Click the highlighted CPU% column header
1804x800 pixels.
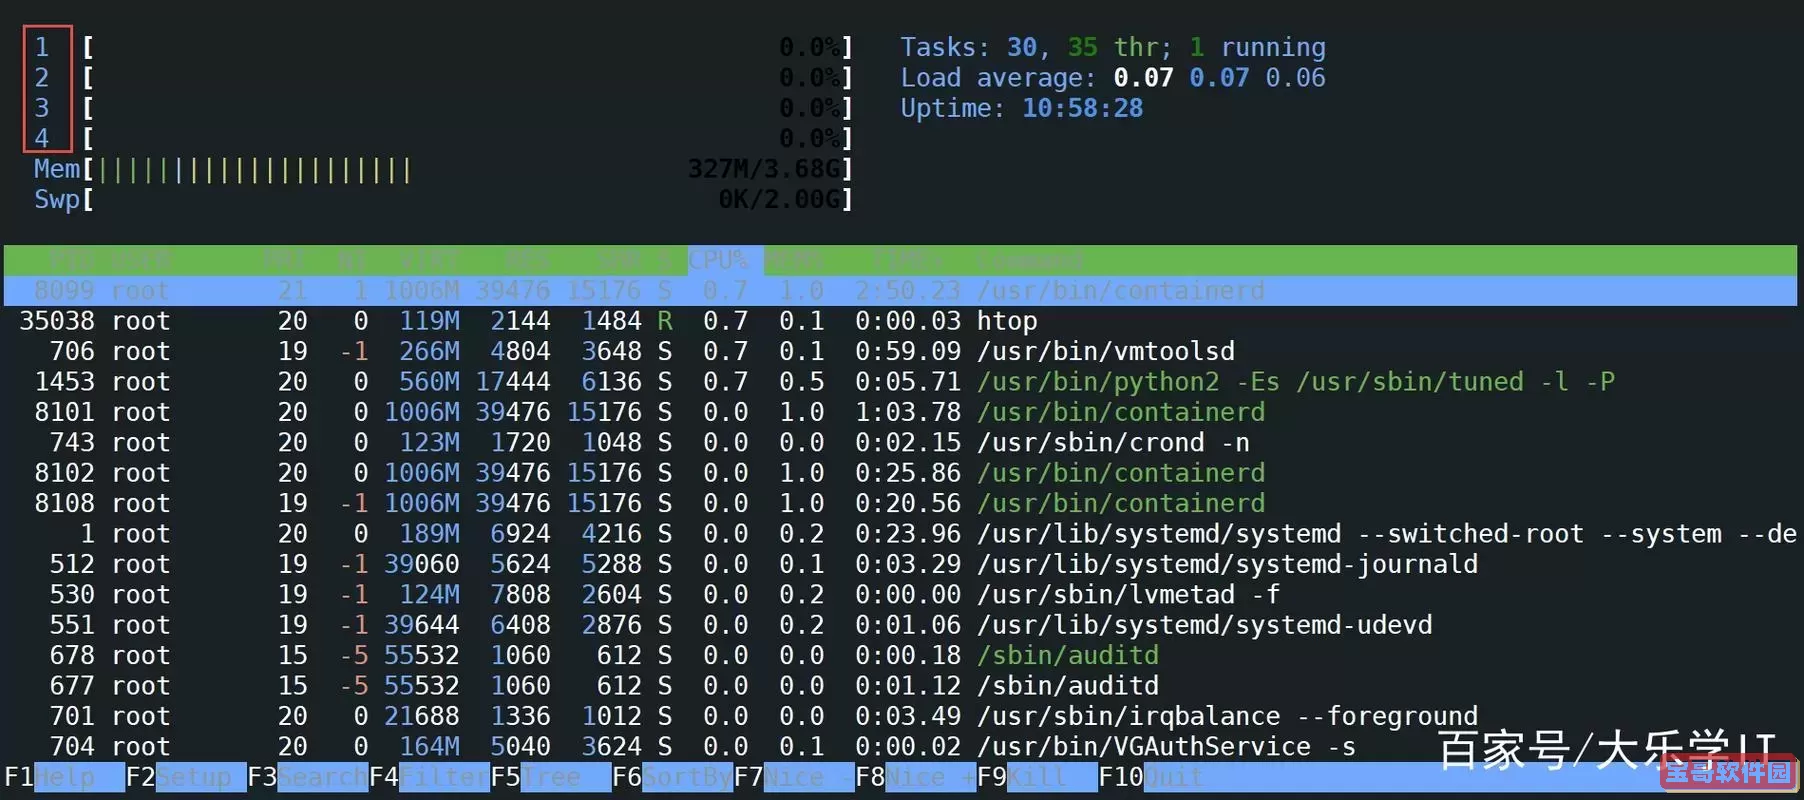point(725,260)
